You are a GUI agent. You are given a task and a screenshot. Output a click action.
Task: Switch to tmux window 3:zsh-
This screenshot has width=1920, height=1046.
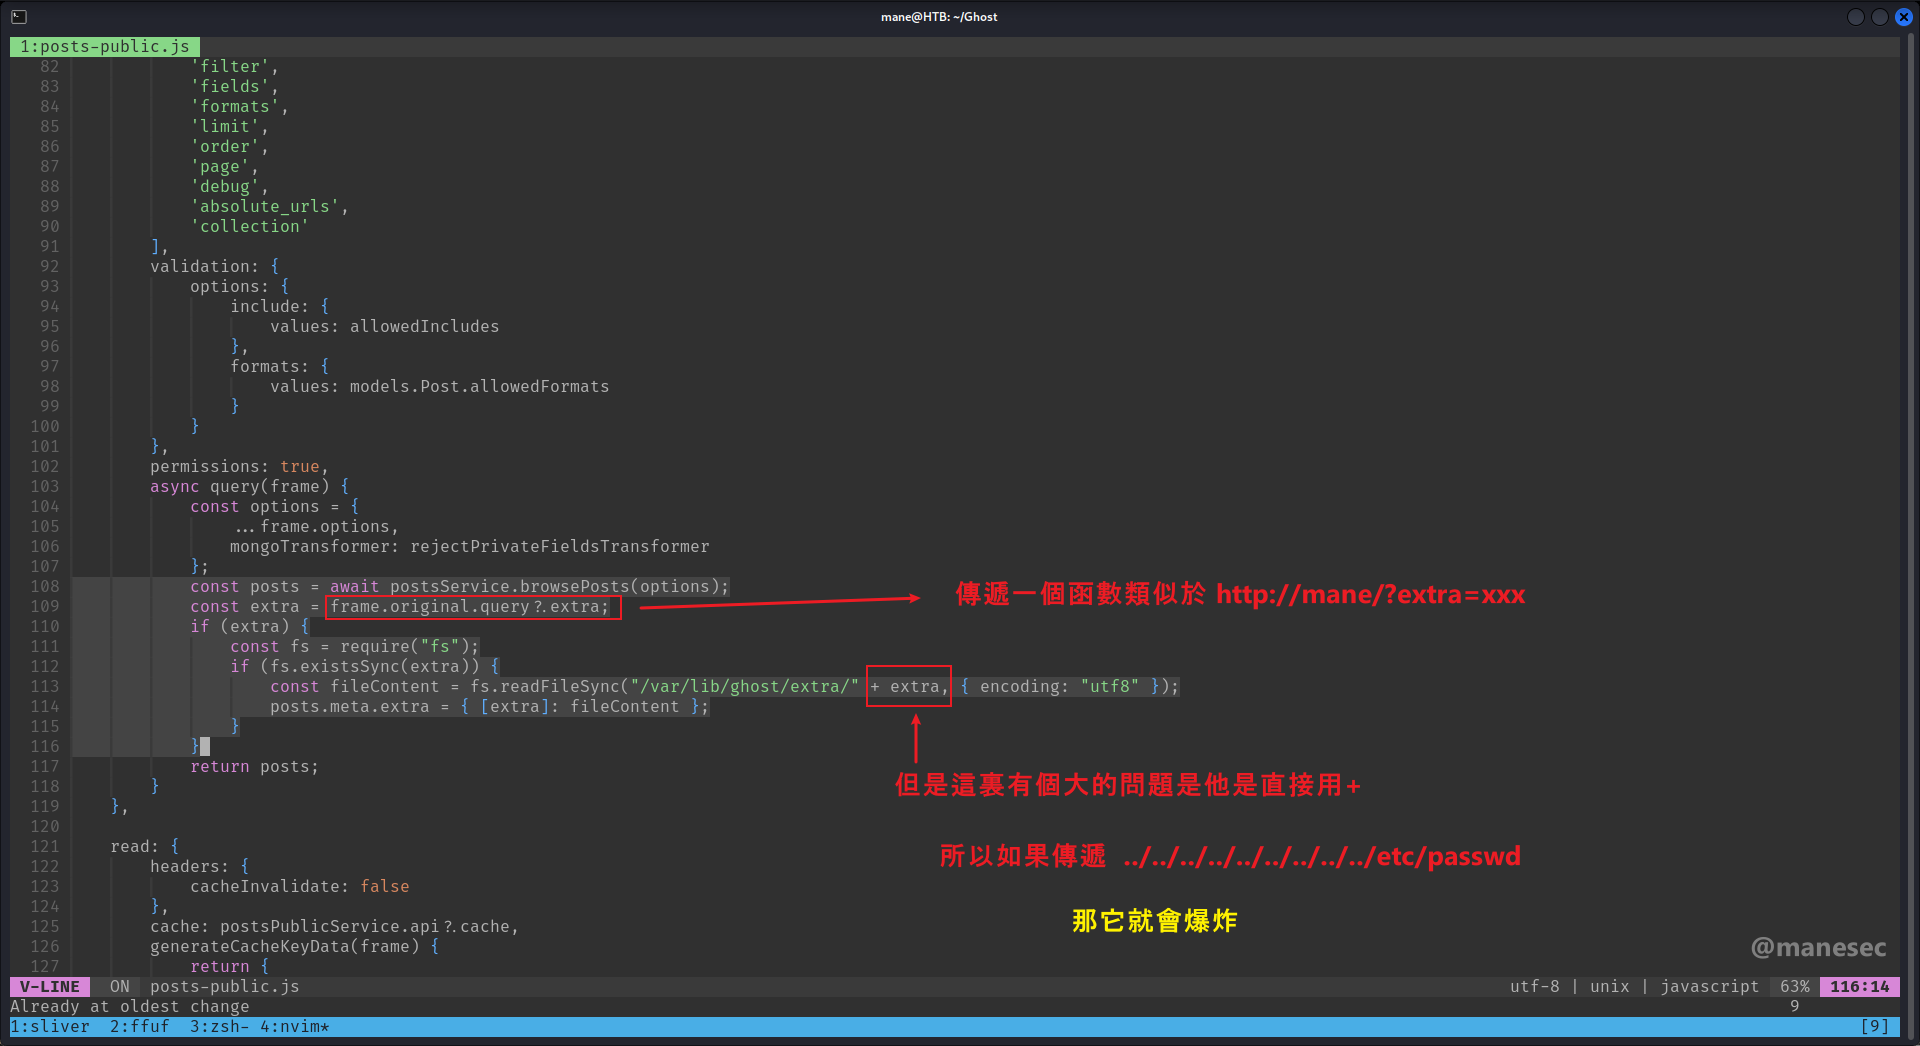coord(220,1026)
